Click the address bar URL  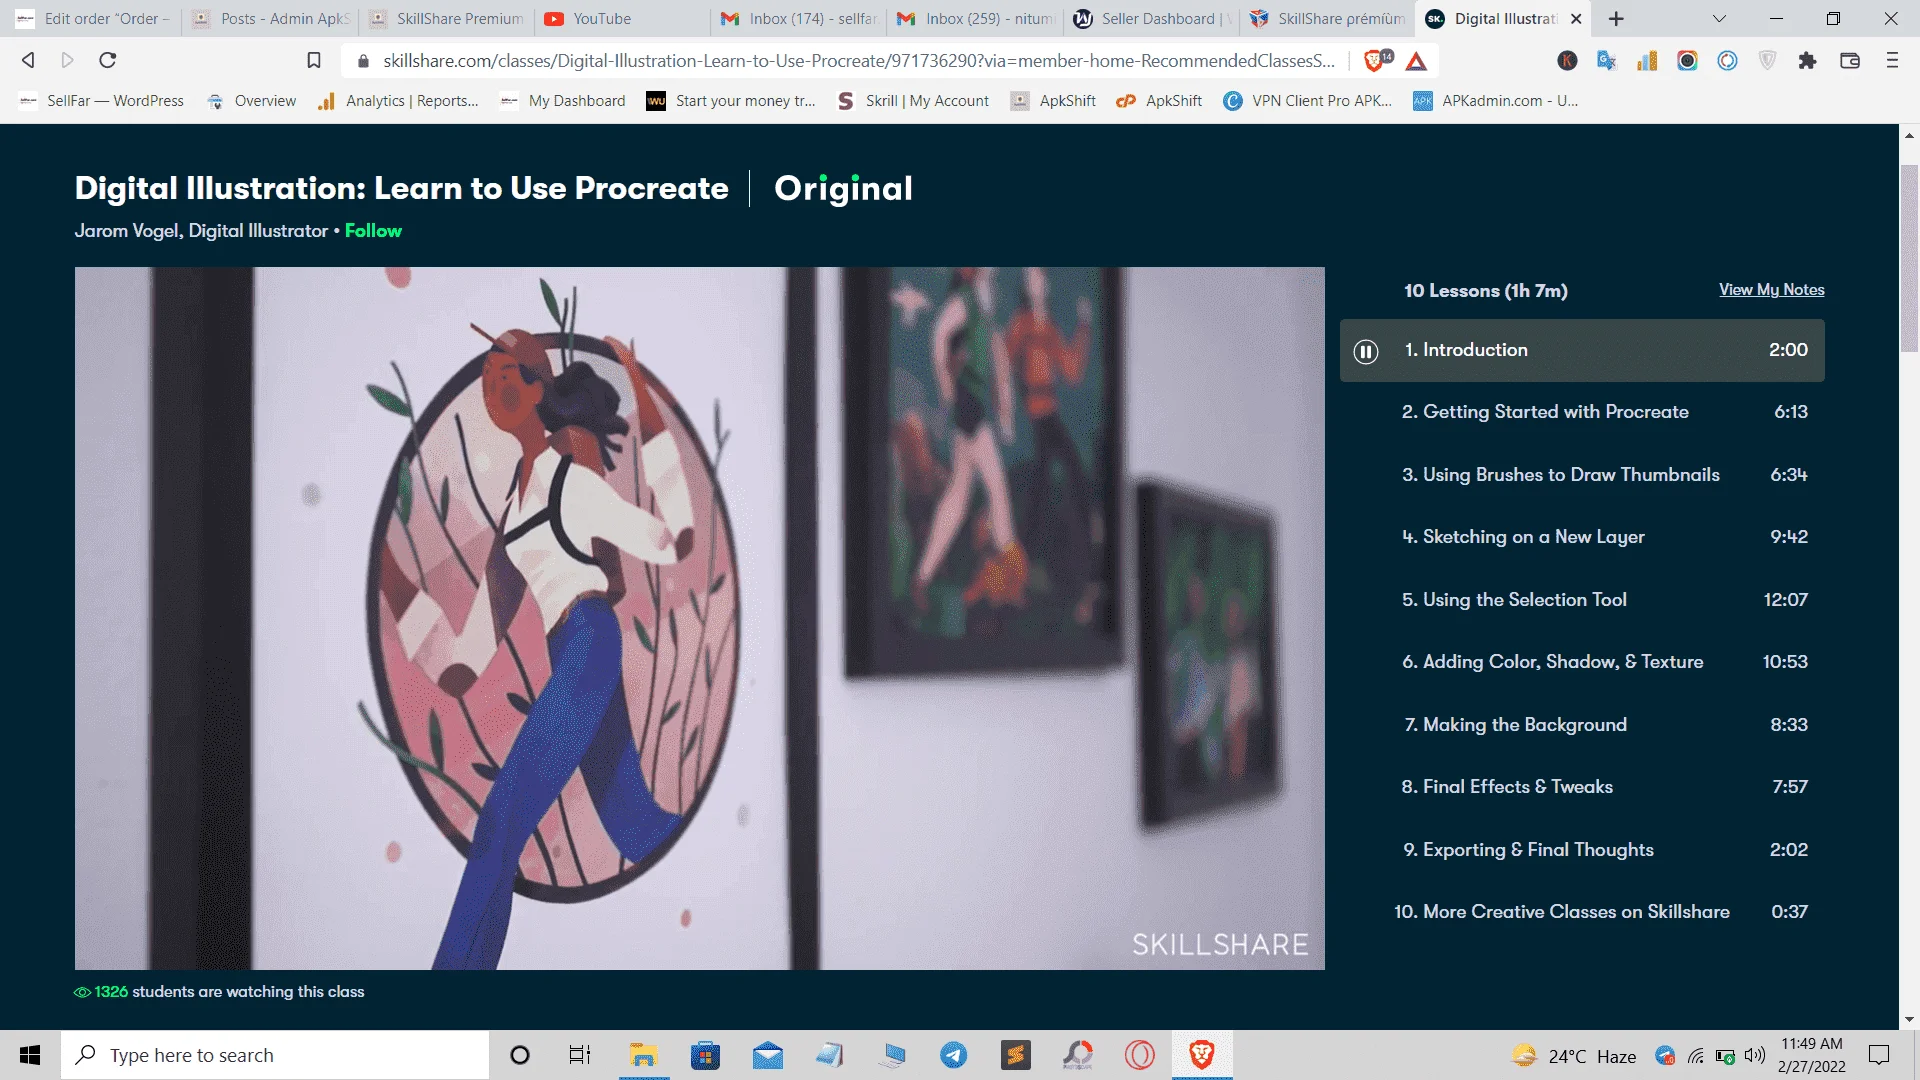pyautogui.click(x=858, y=61)
